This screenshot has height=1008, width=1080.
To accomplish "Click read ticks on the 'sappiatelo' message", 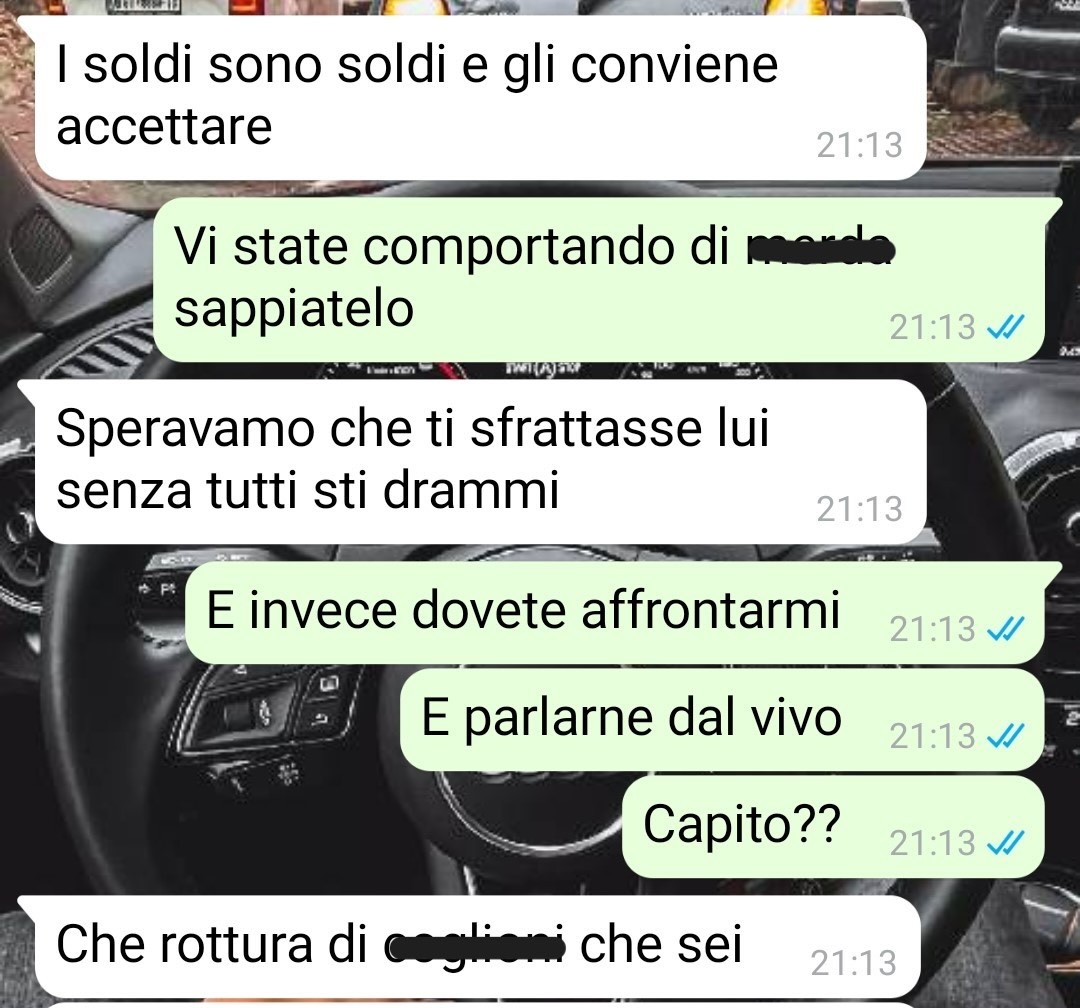I will click(1006, 327).
